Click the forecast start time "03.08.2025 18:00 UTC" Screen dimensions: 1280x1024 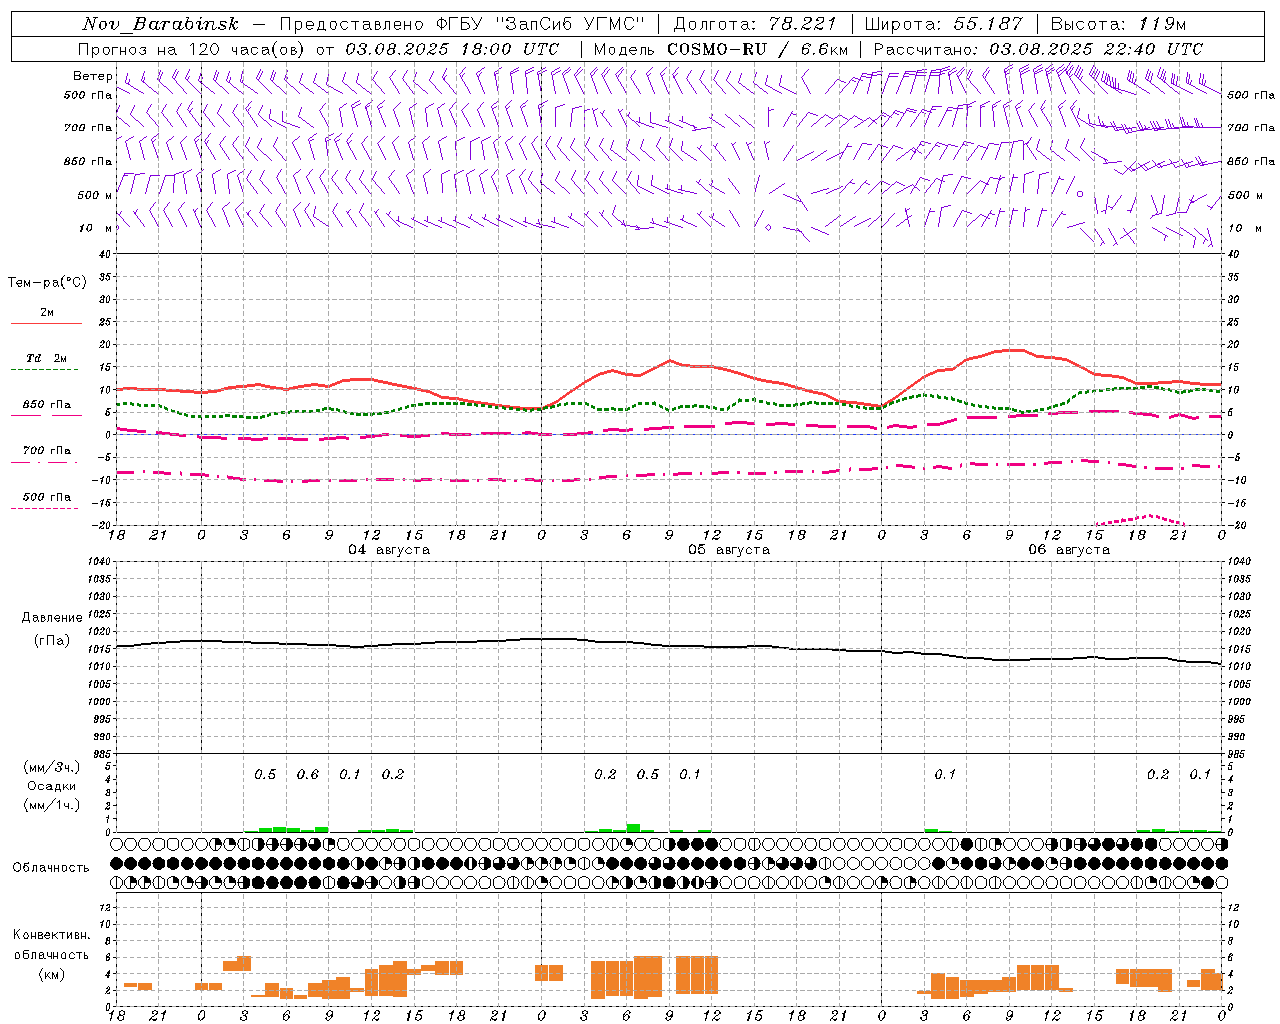pos(452,49)
